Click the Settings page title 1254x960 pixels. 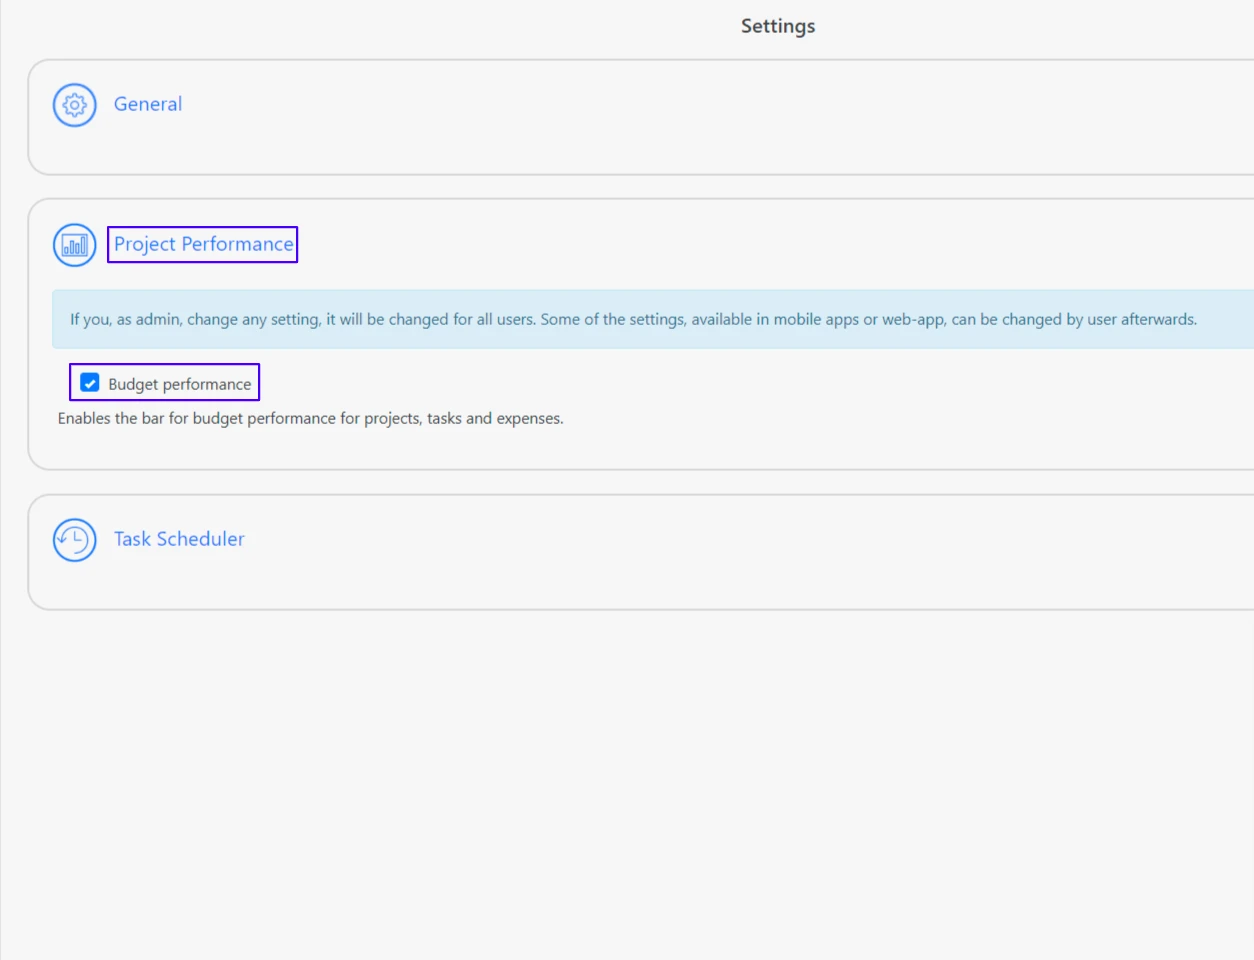point(777,26)
